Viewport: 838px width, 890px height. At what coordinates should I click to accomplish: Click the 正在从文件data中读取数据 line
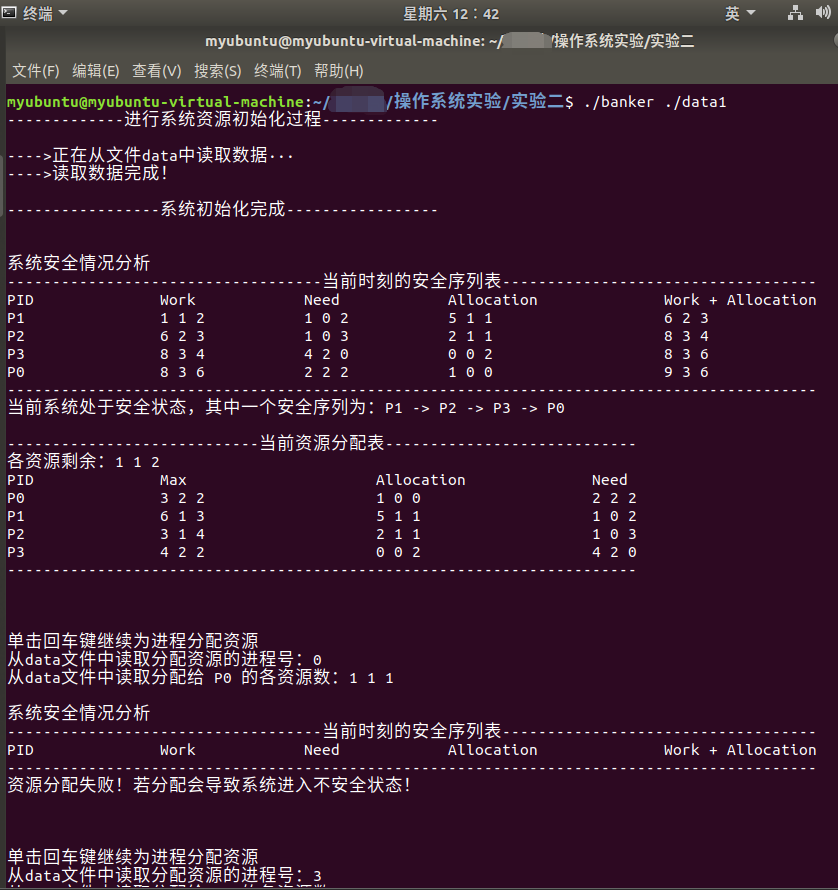(x=150, y=155)
